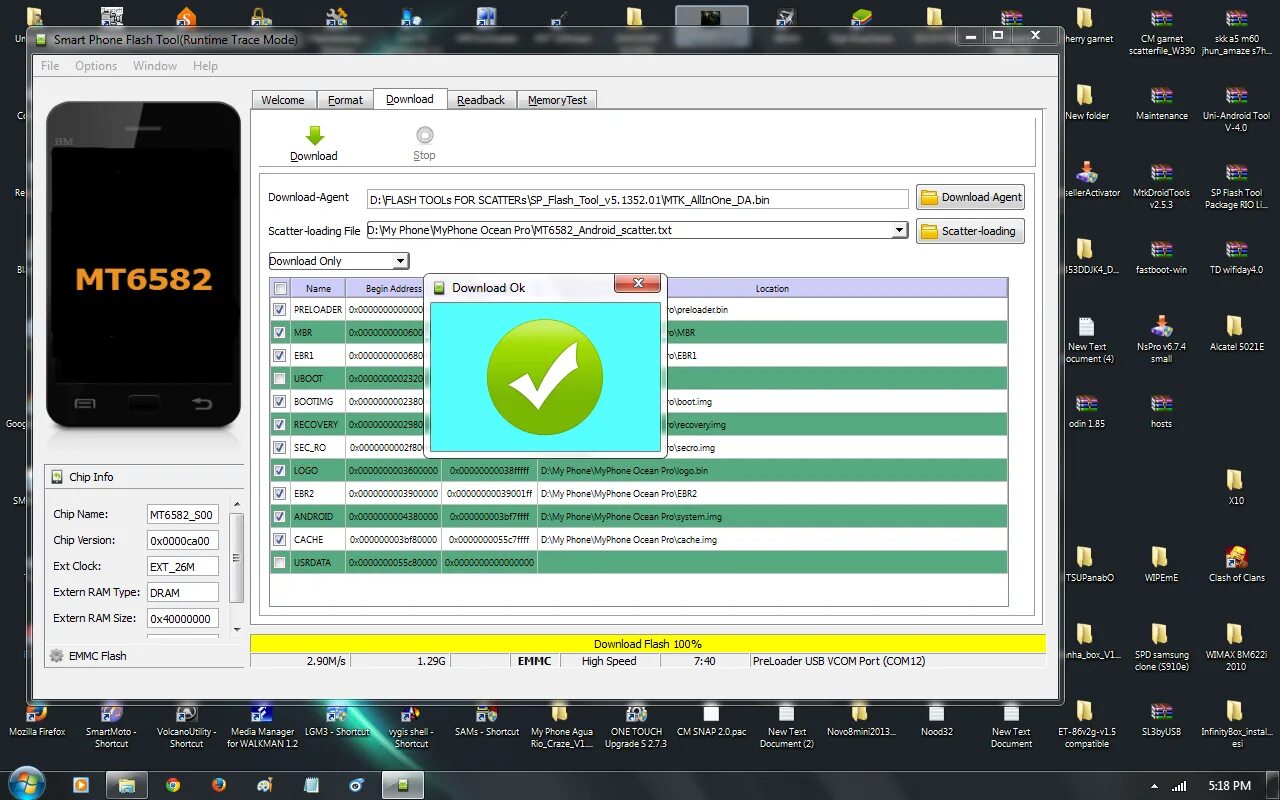Click the Download Agent browse button
This screenshot has width=1280, height=800.
pos(970,197)
